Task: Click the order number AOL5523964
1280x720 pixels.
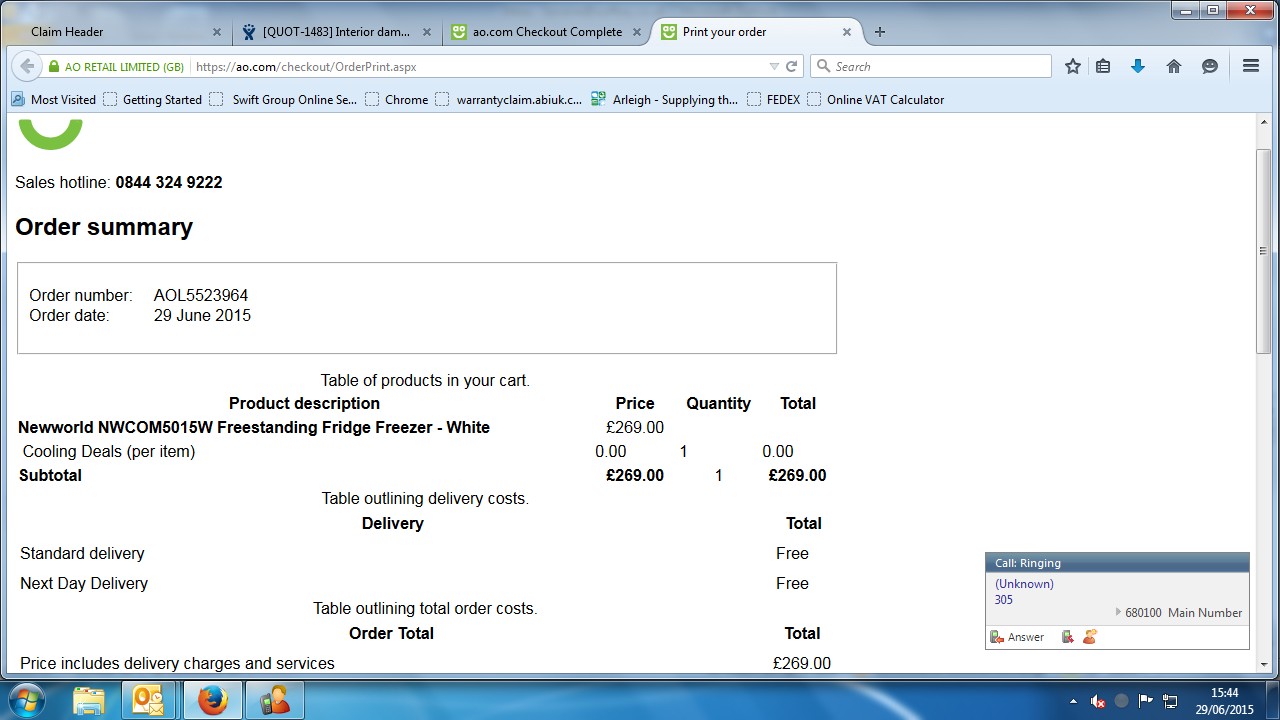Action: [201, 296]
